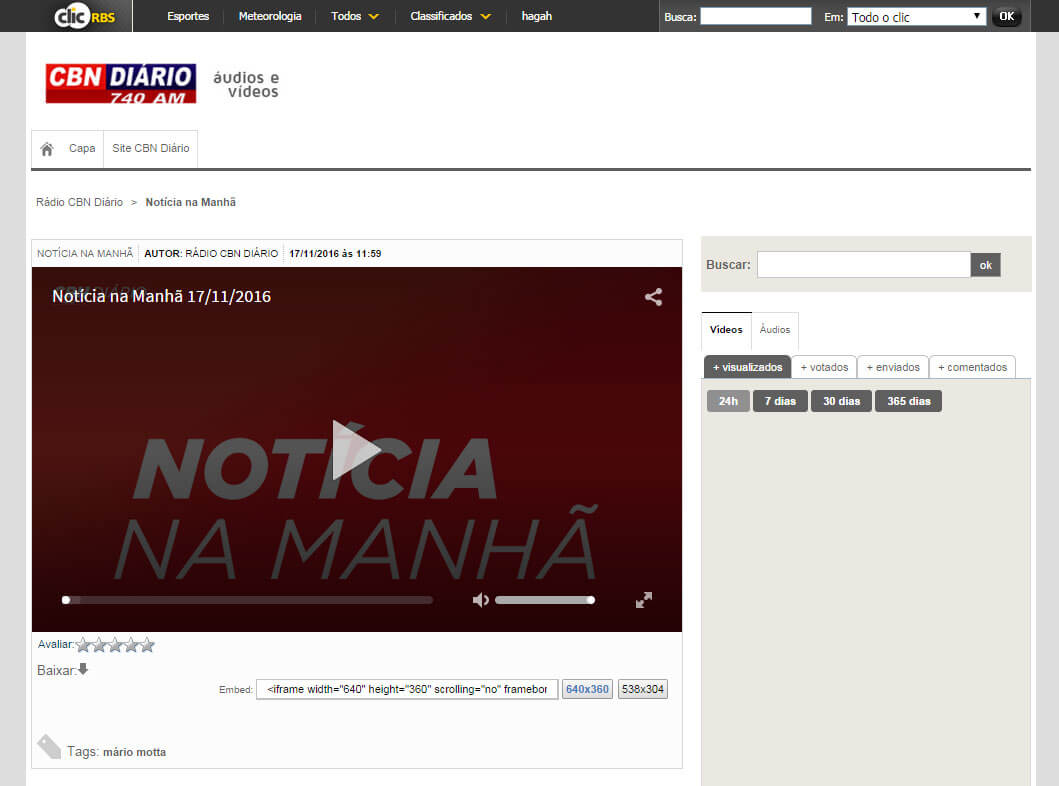Rate the video one star

tap(84, 645)
